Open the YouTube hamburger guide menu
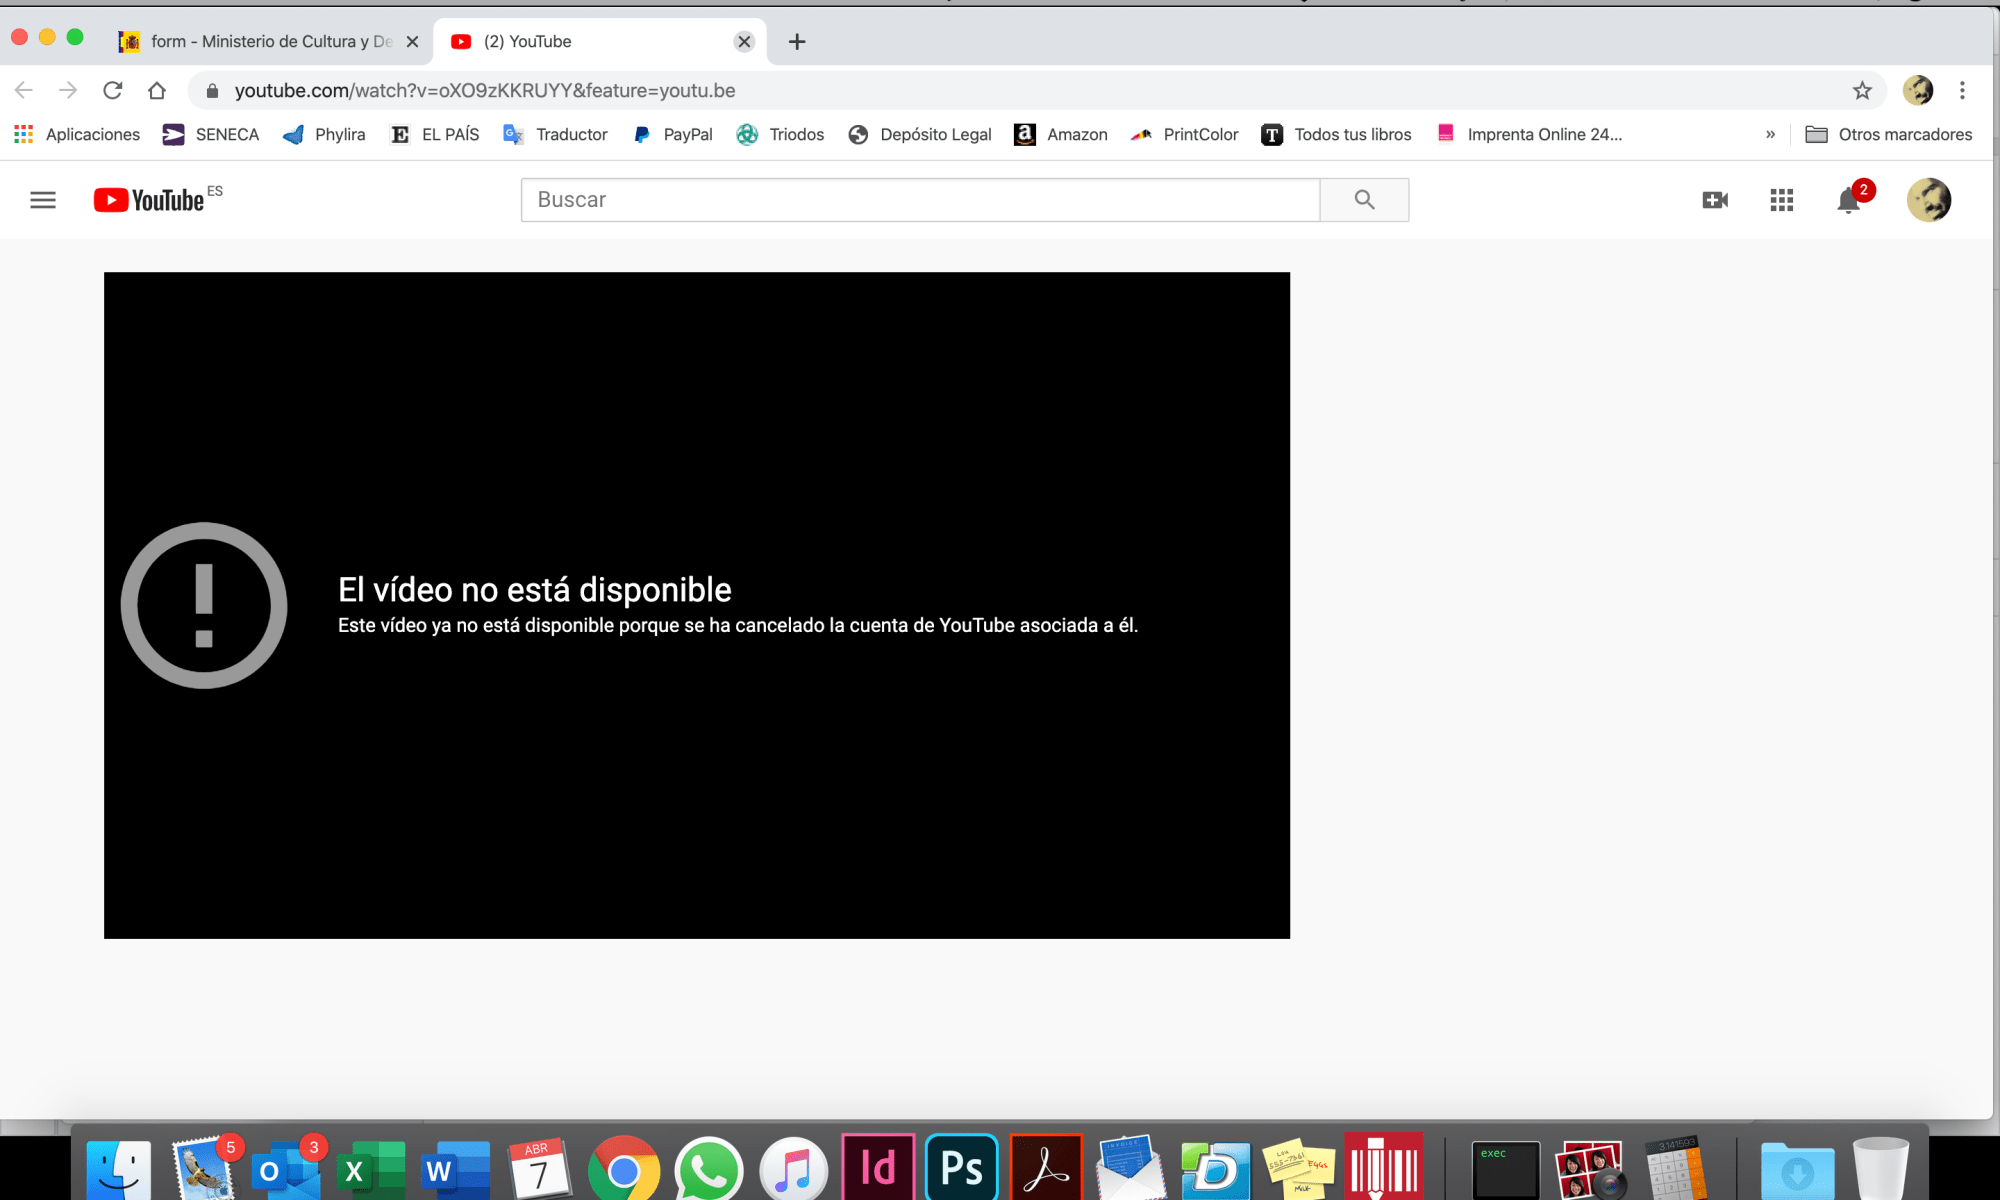 pyautogui.click(x=43, y=200)
